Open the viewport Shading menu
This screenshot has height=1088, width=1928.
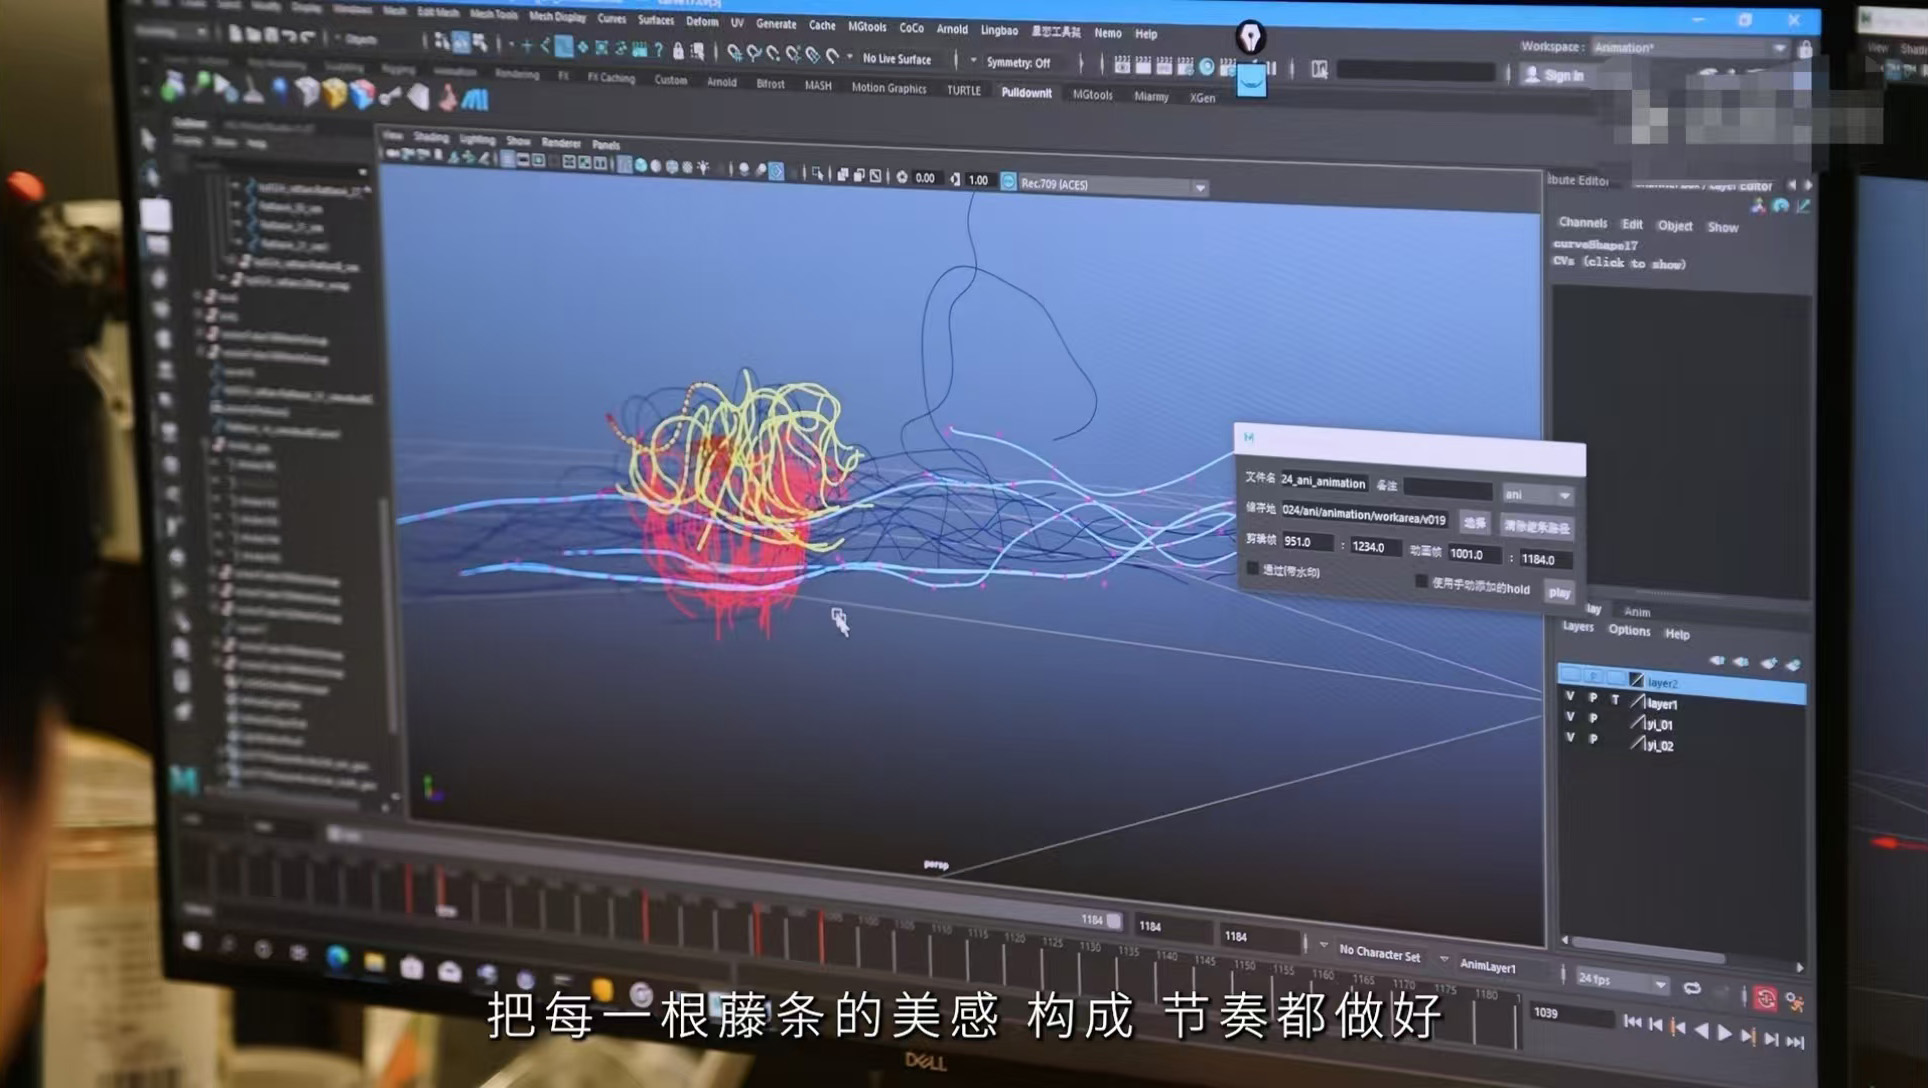click(431, 137)
